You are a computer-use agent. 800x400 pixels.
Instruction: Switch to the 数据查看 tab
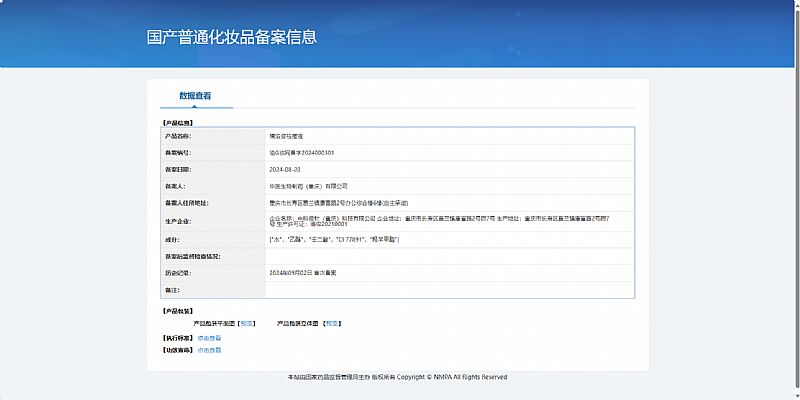pos(195,96)
